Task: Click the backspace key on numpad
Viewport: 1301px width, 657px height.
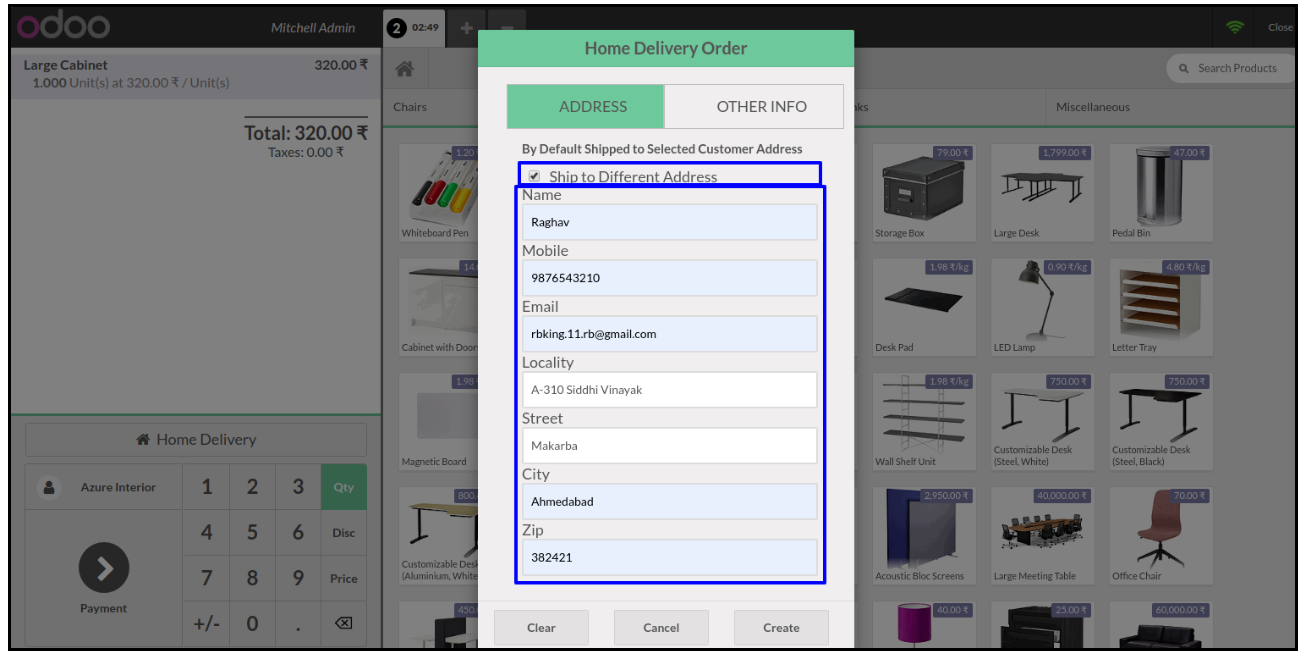Action: point(343,624)
